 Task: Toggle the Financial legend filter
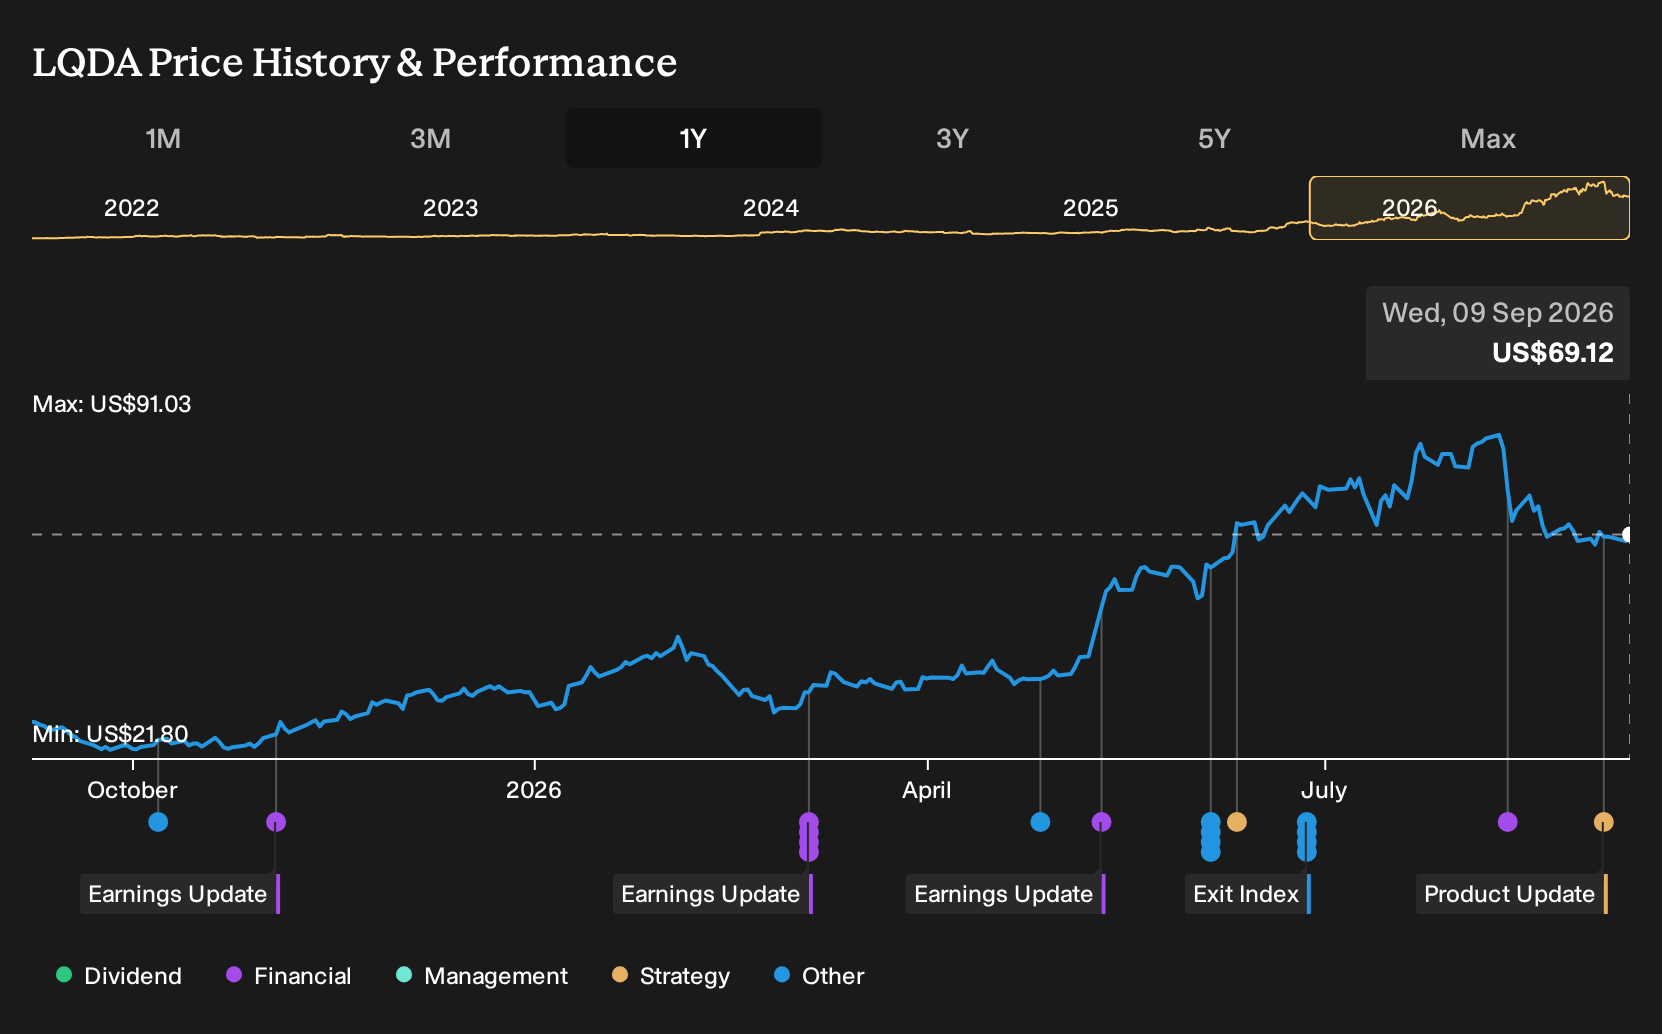(288, 976)
